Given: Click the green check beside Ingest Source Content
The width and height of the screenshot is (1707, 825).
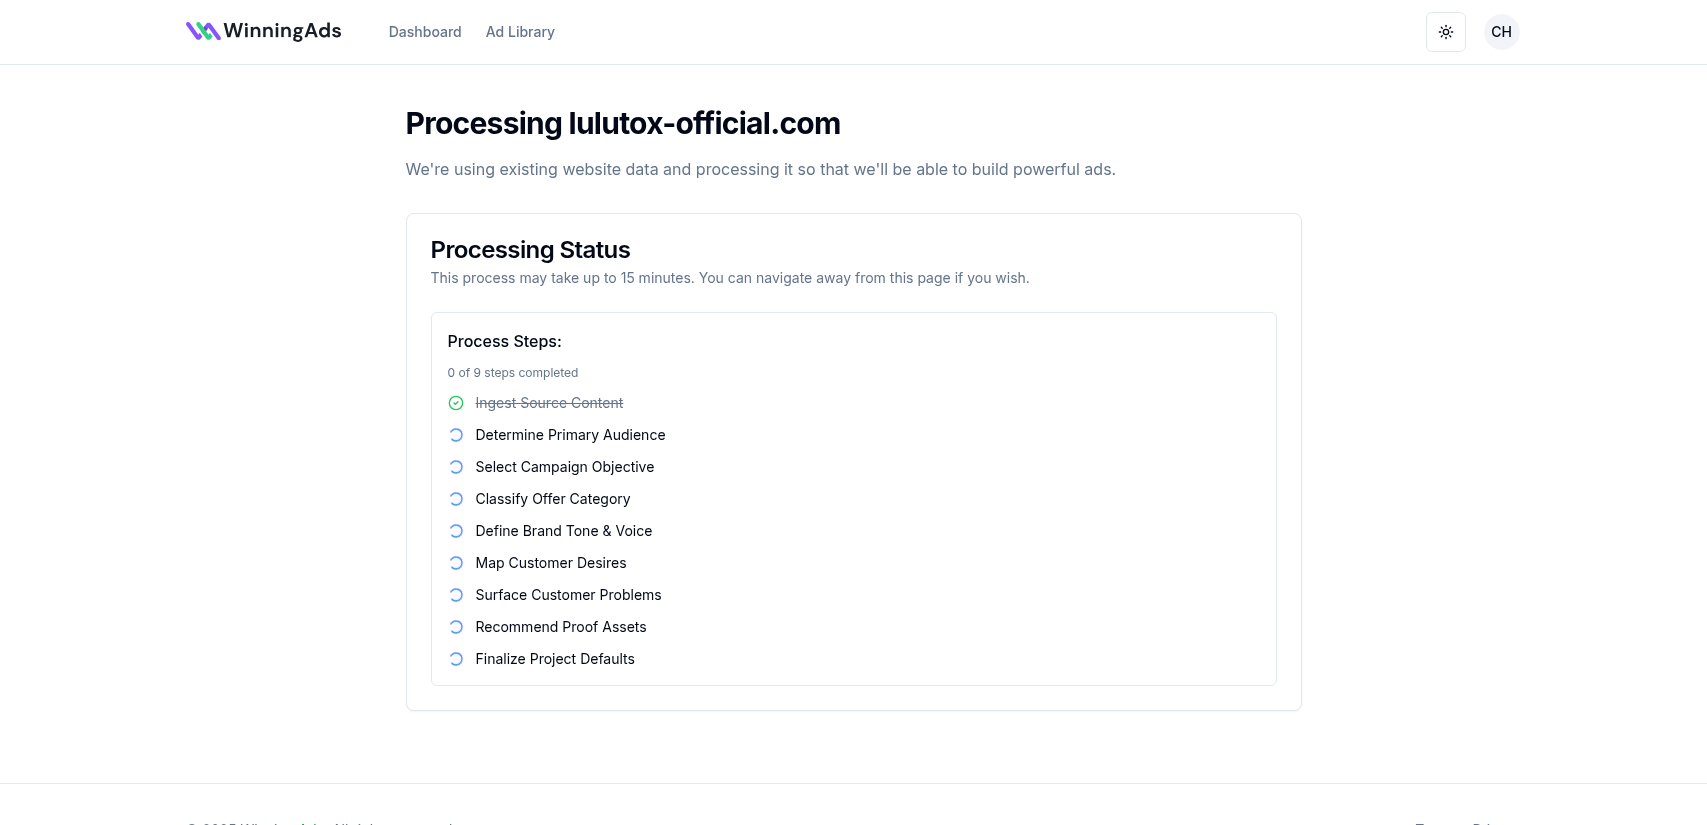Looking at the screenshot, I should (x=456, y=403).
